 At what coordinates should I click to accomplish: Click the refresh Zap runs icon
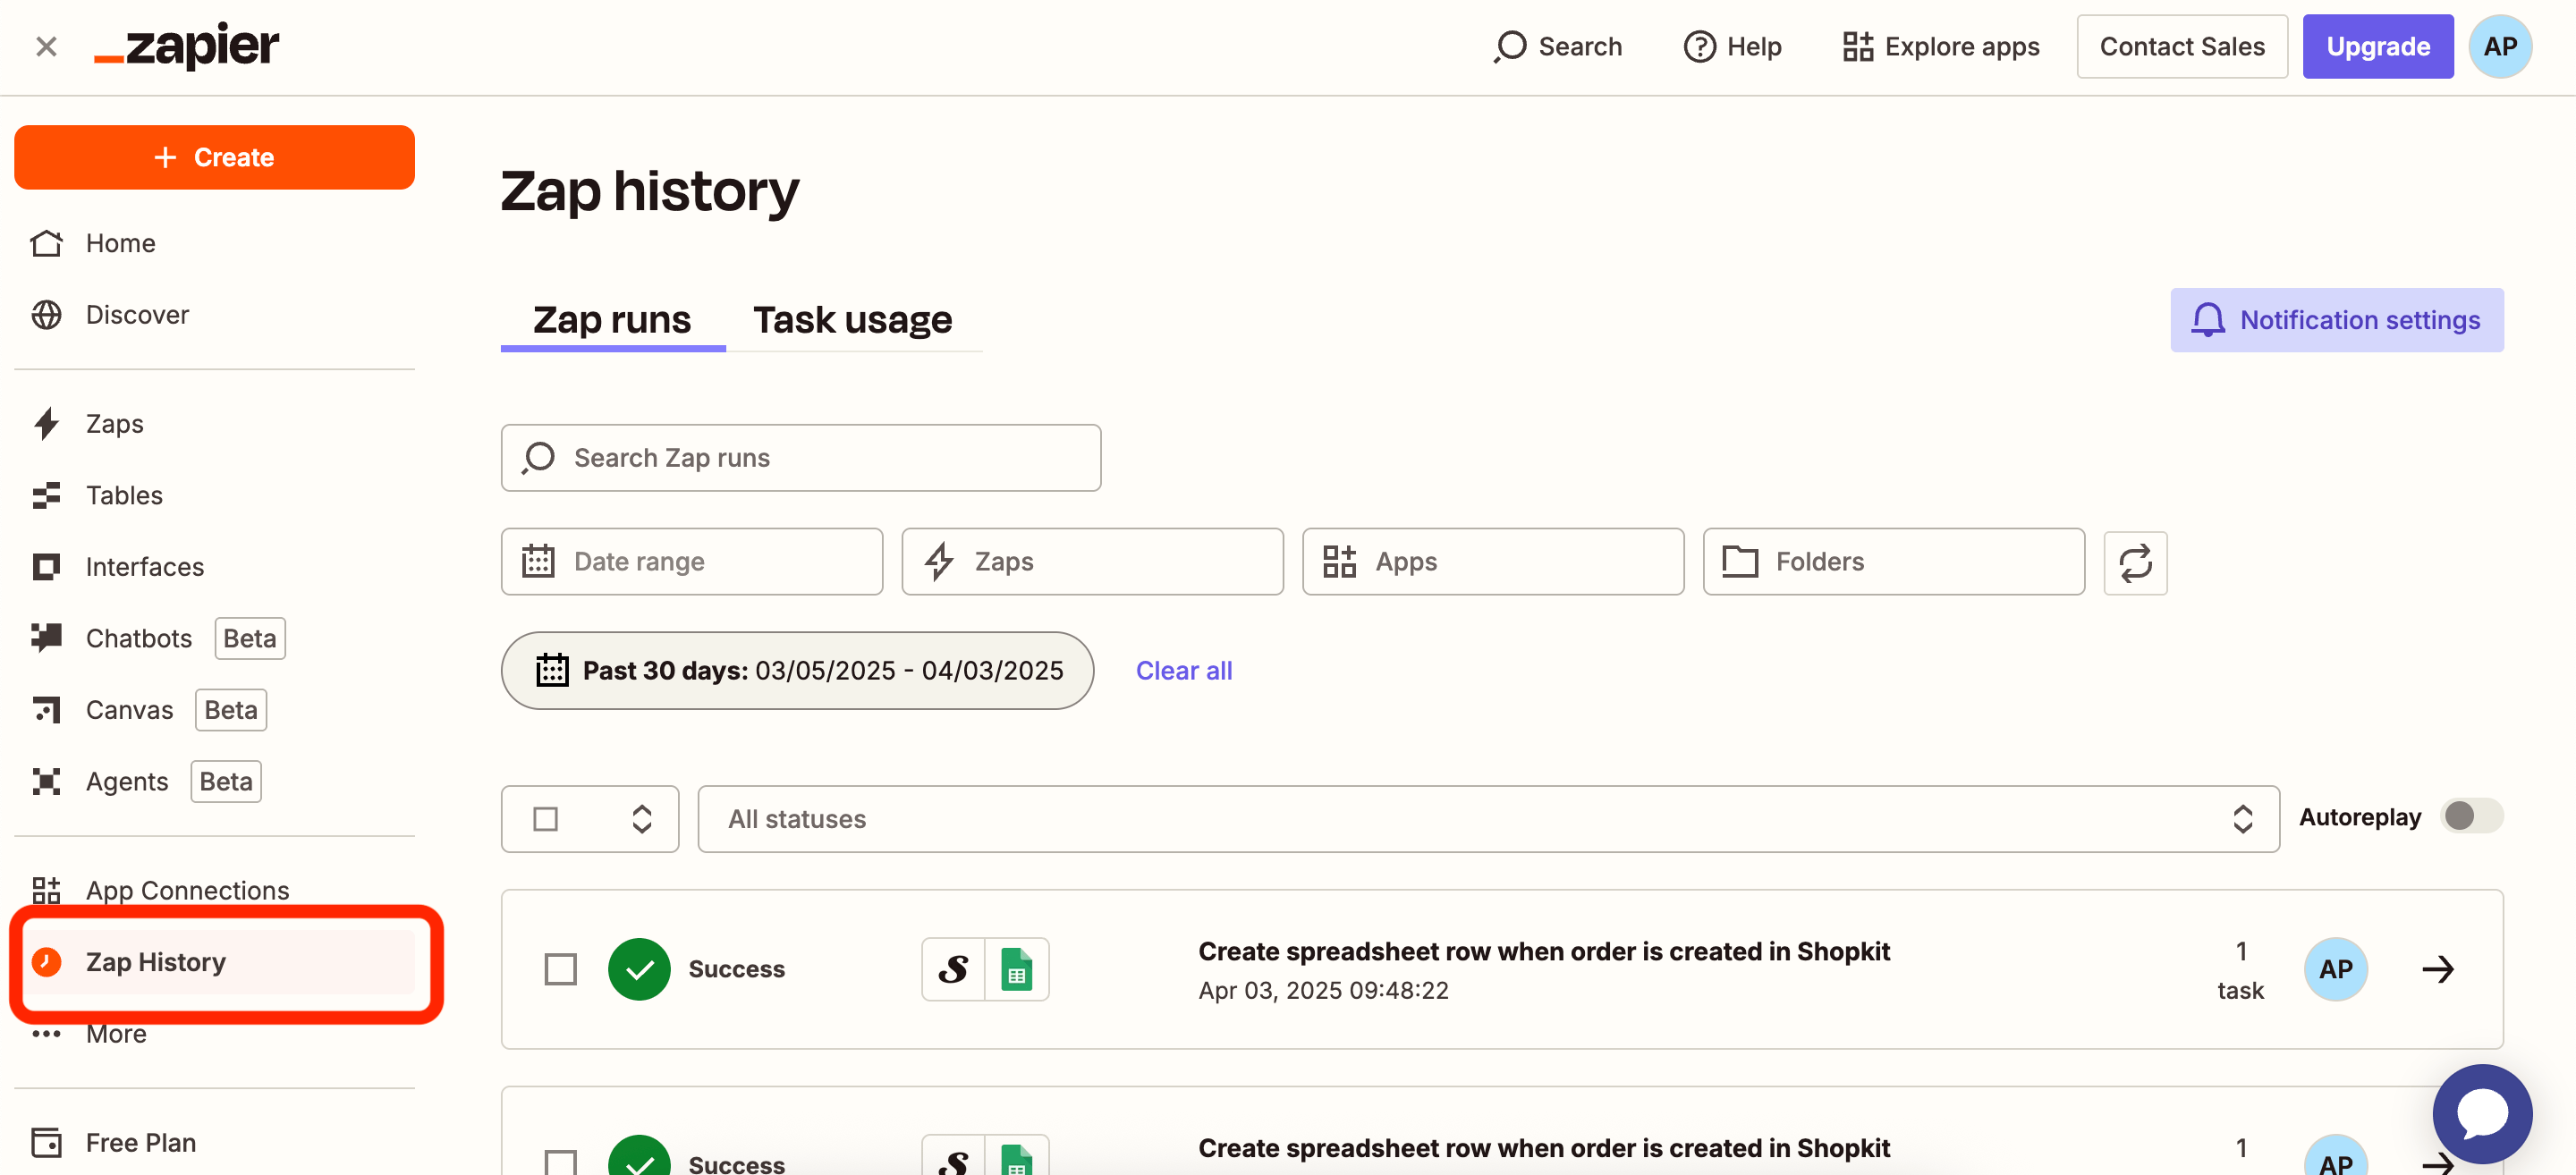2134,562
